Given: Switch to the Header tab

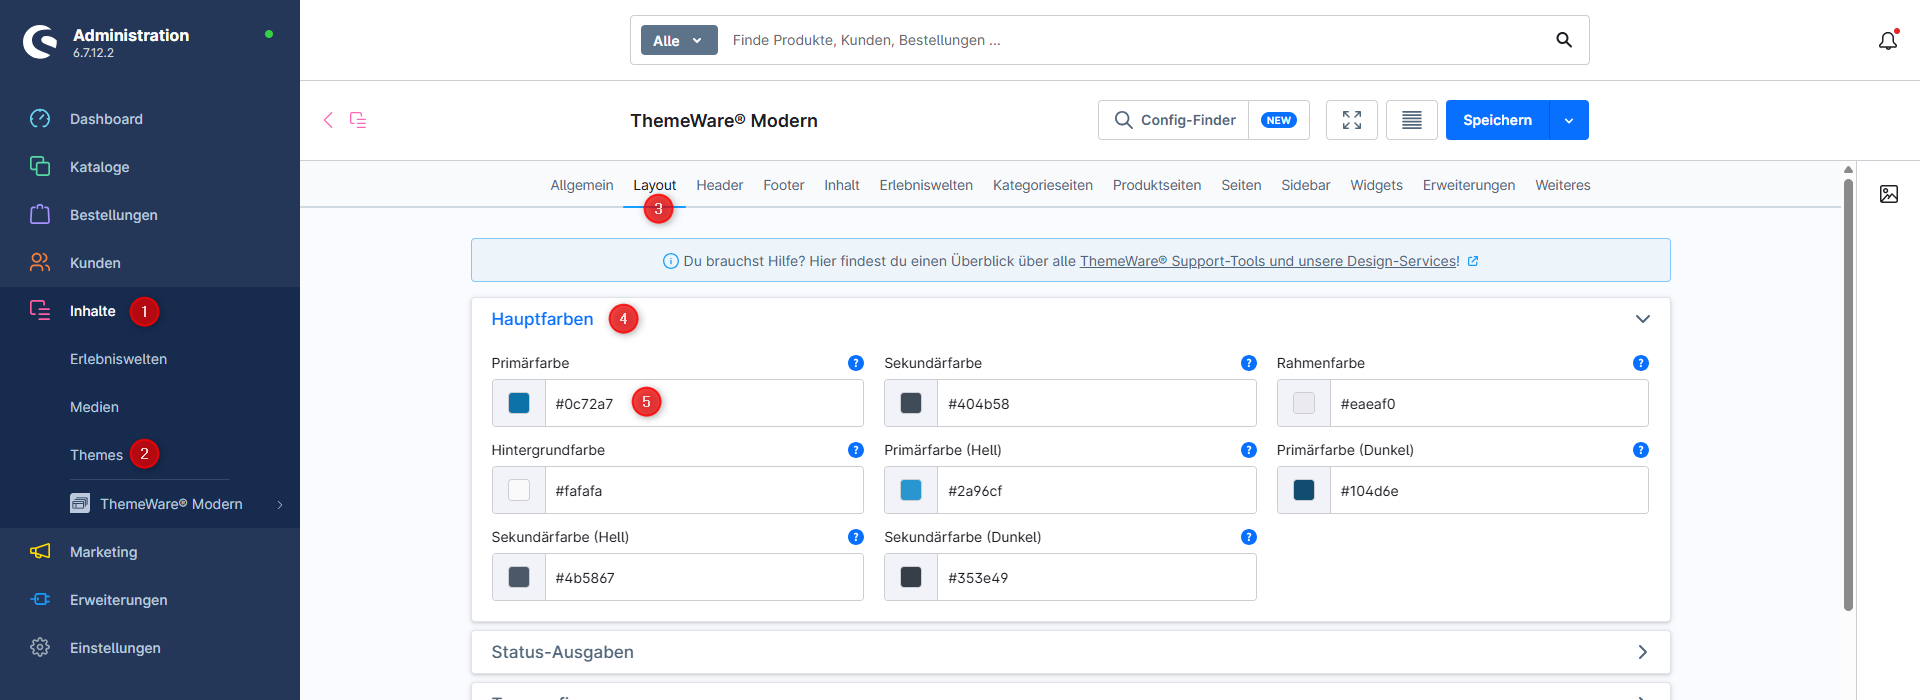Looking at the screenshot, I should coord(720,186).
